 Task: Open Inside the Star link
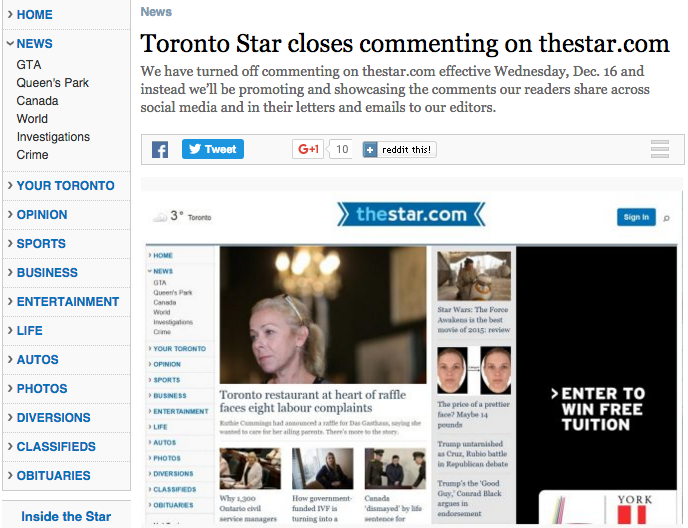tap(66, 517)
